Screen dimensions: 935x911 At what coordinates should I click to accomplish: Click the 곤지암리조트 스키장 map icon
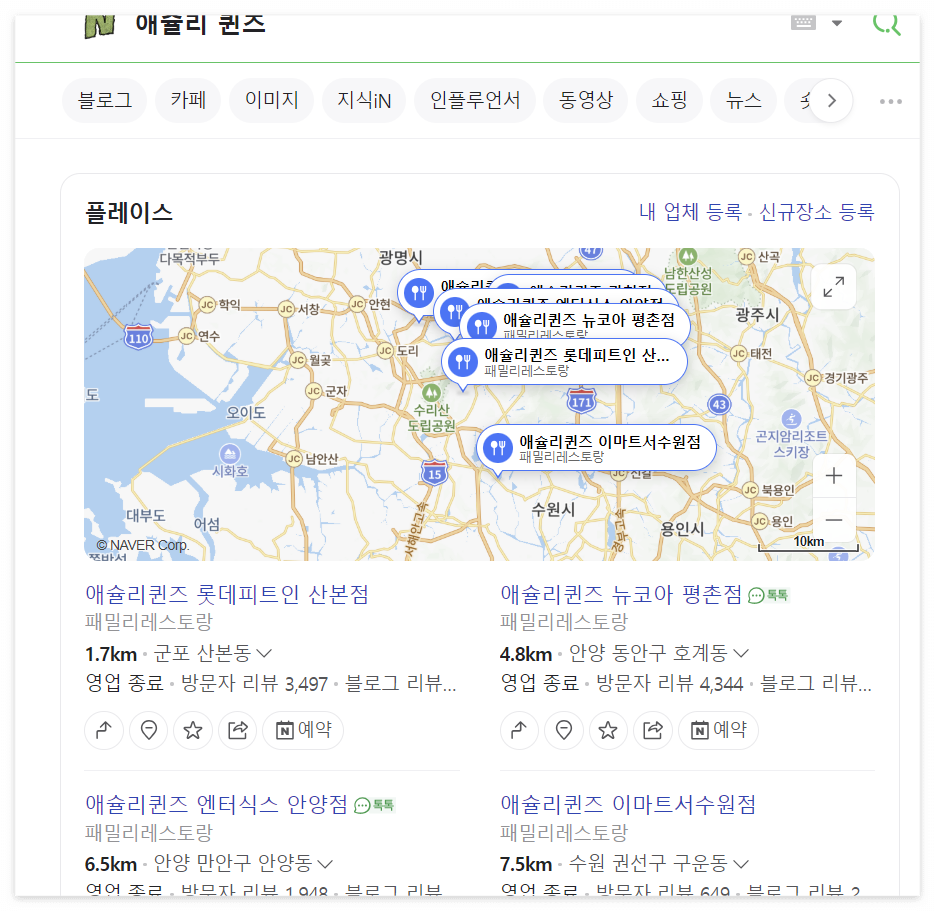(791, 419)
